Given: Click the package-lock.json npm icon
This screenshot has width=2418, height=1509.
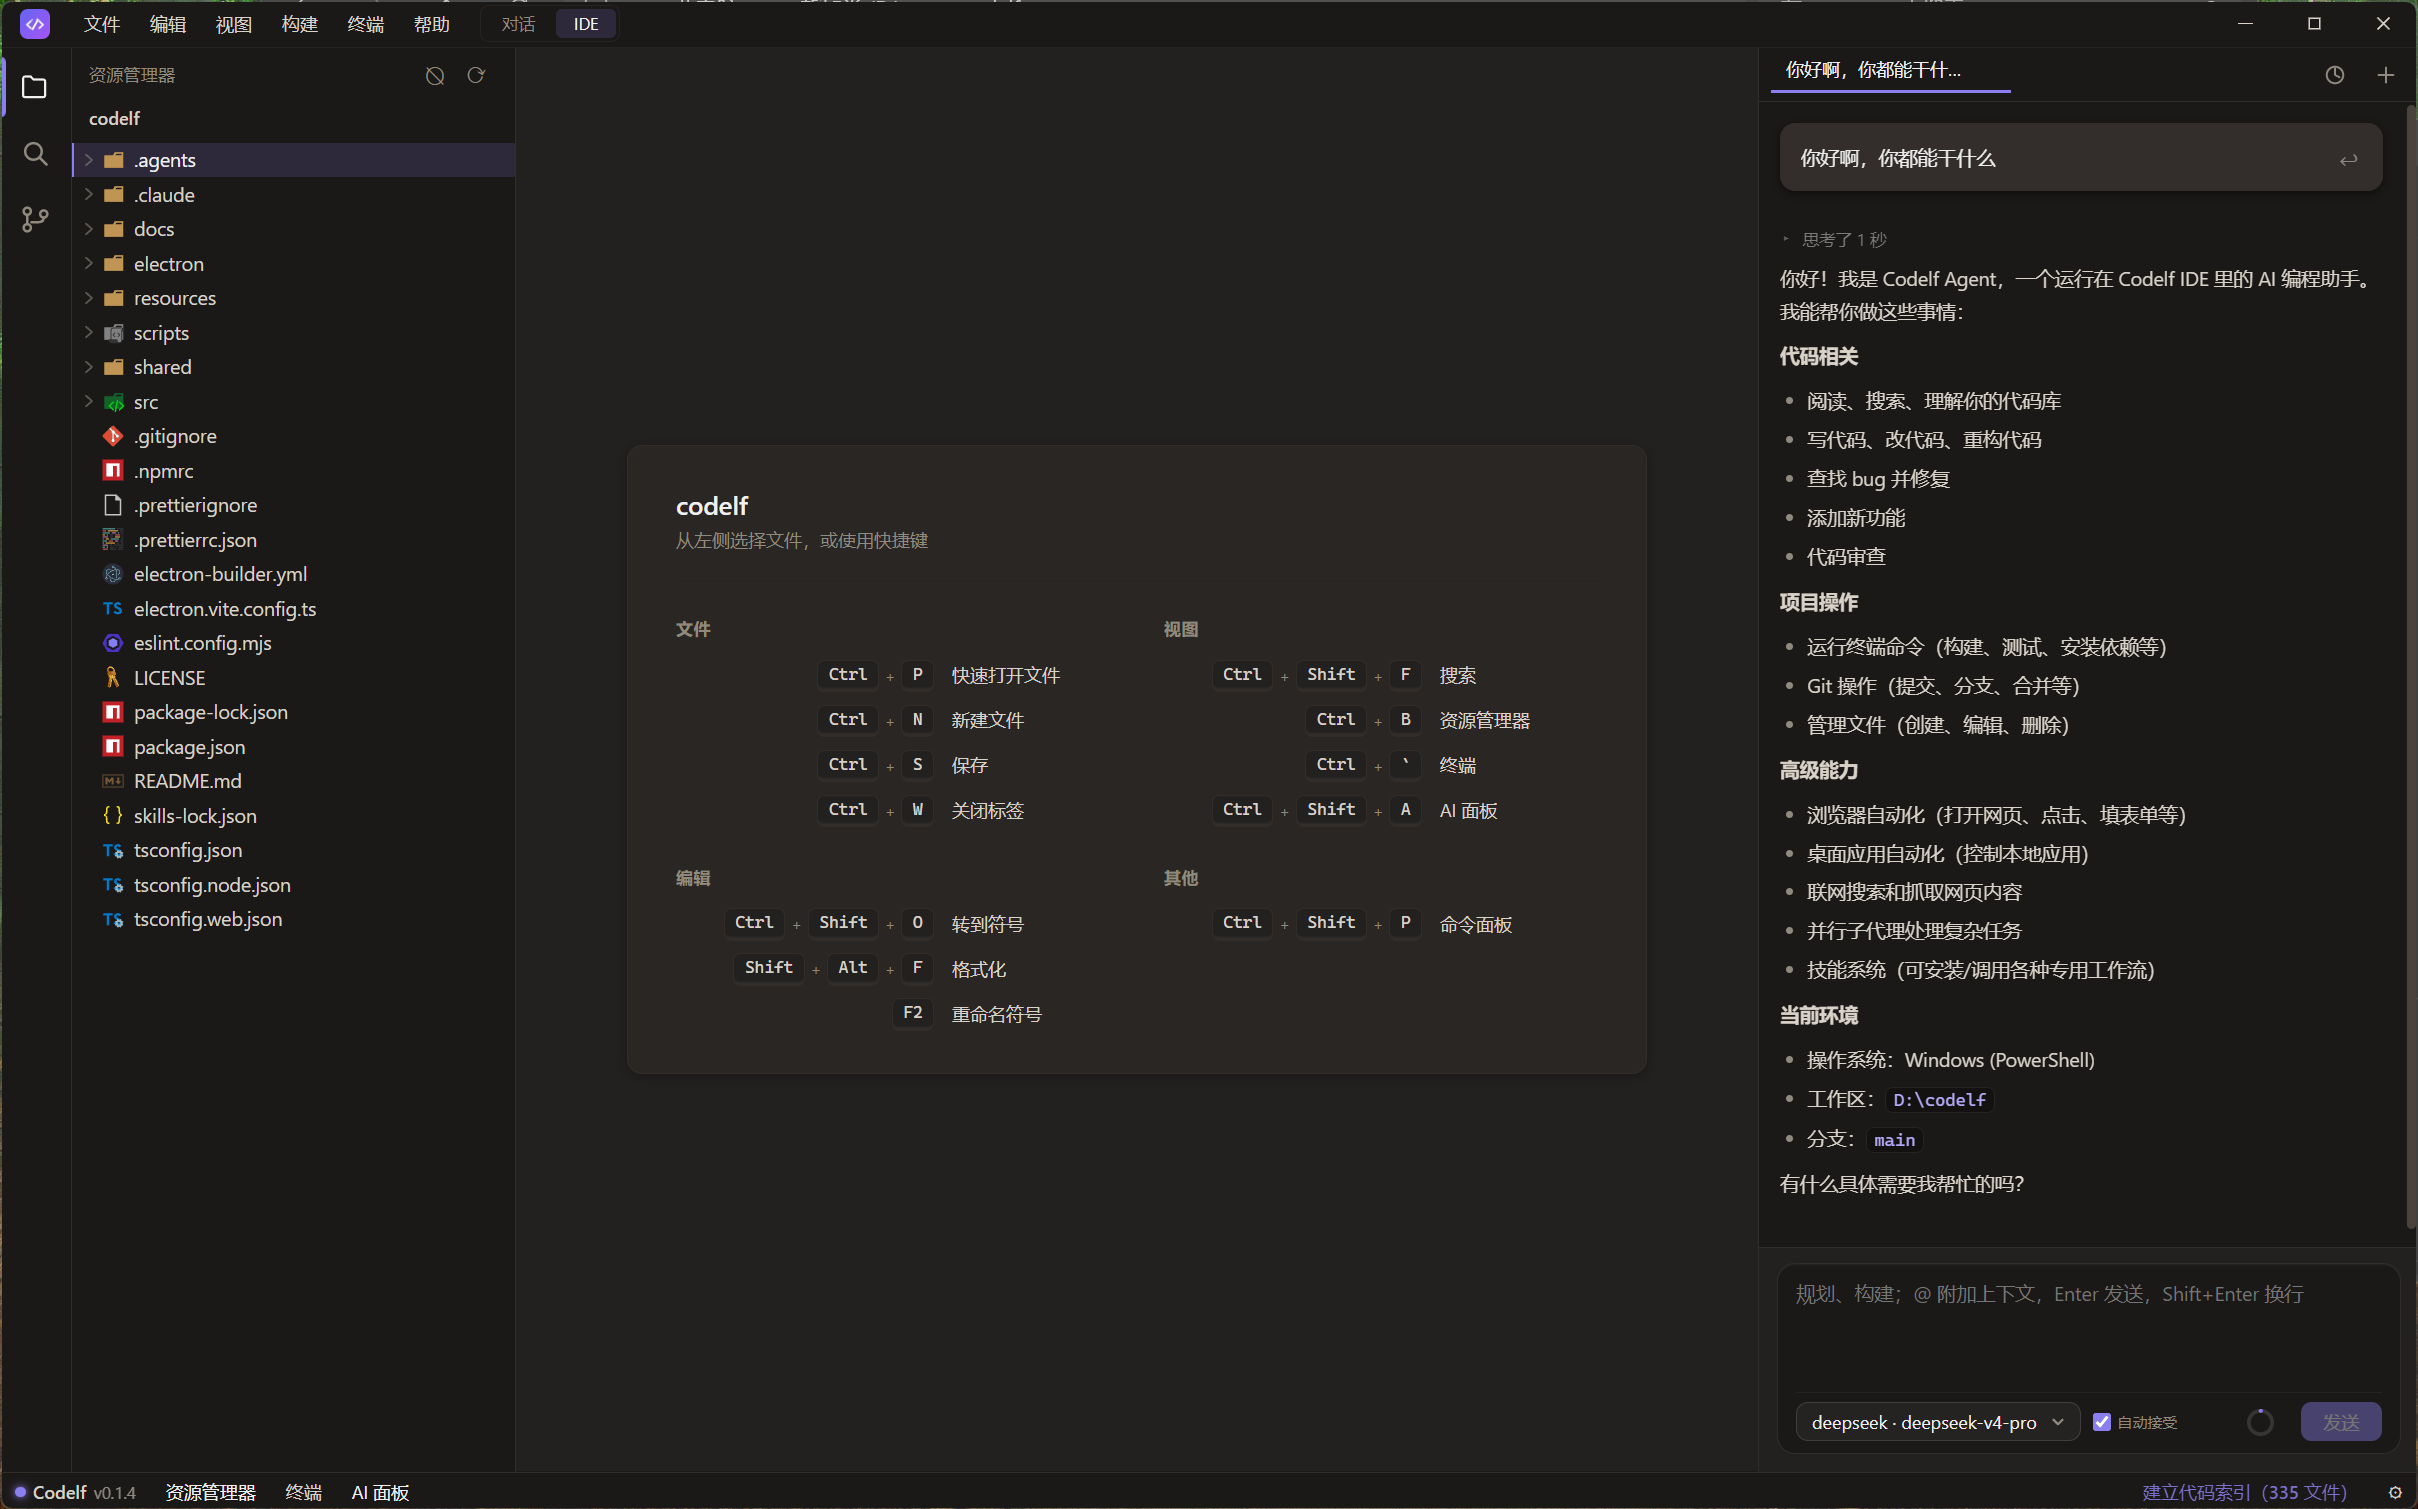Looking at the screenshot, I should 113,712.
